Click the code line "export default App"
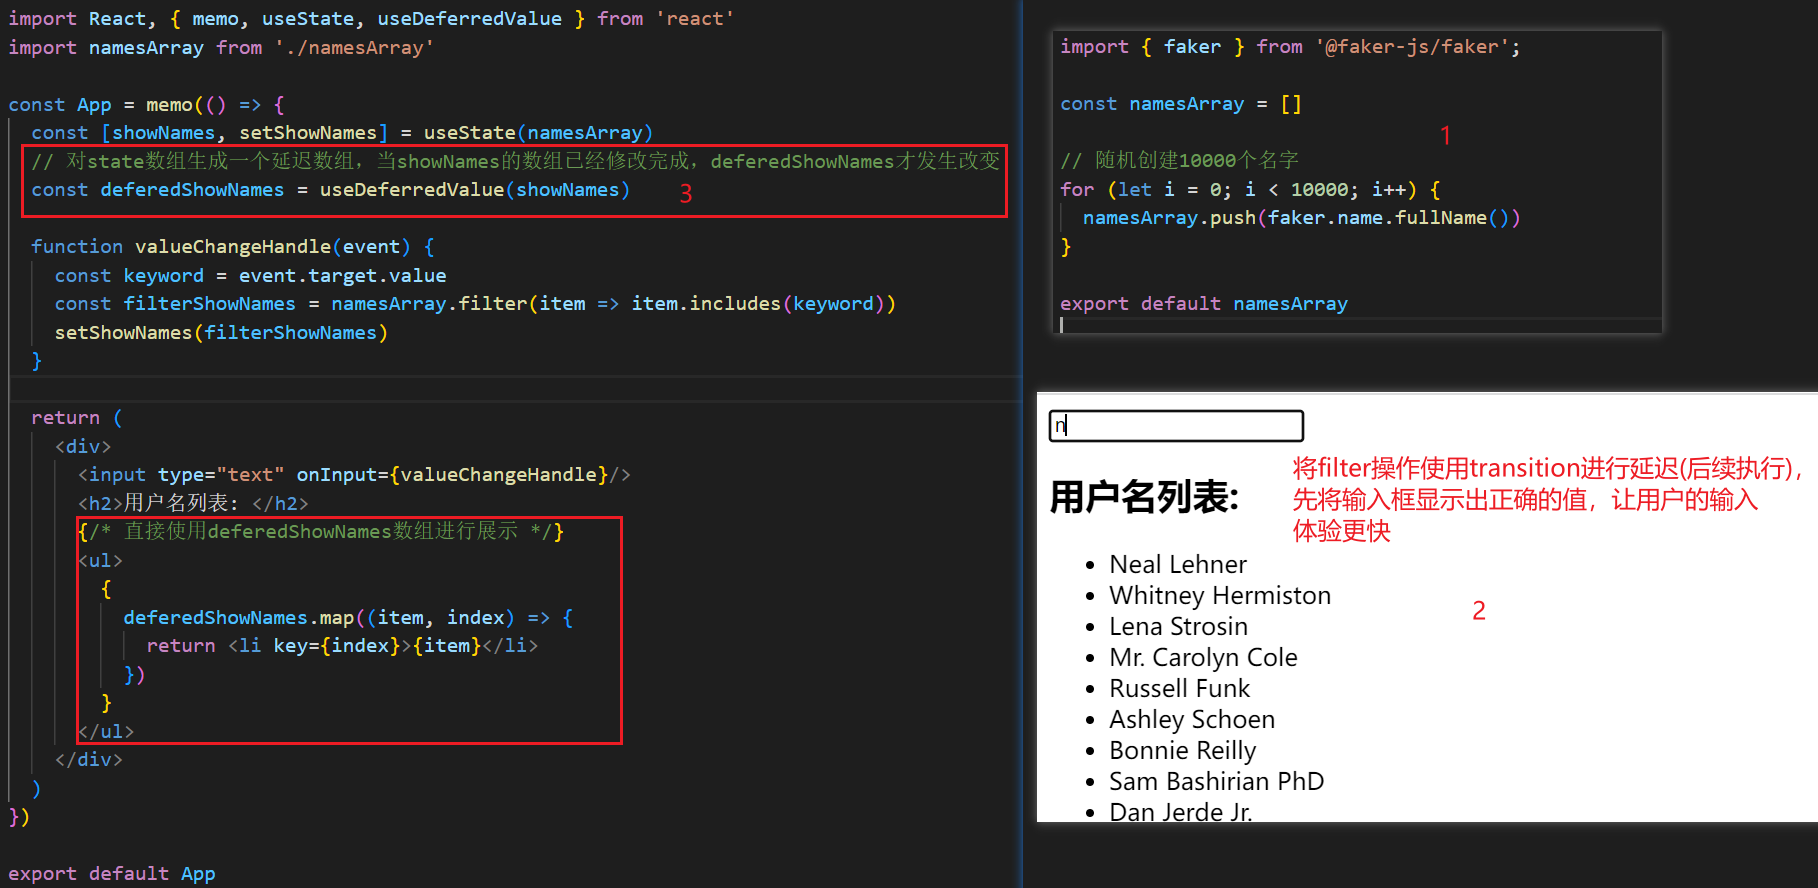 click(x=112, y=873)
